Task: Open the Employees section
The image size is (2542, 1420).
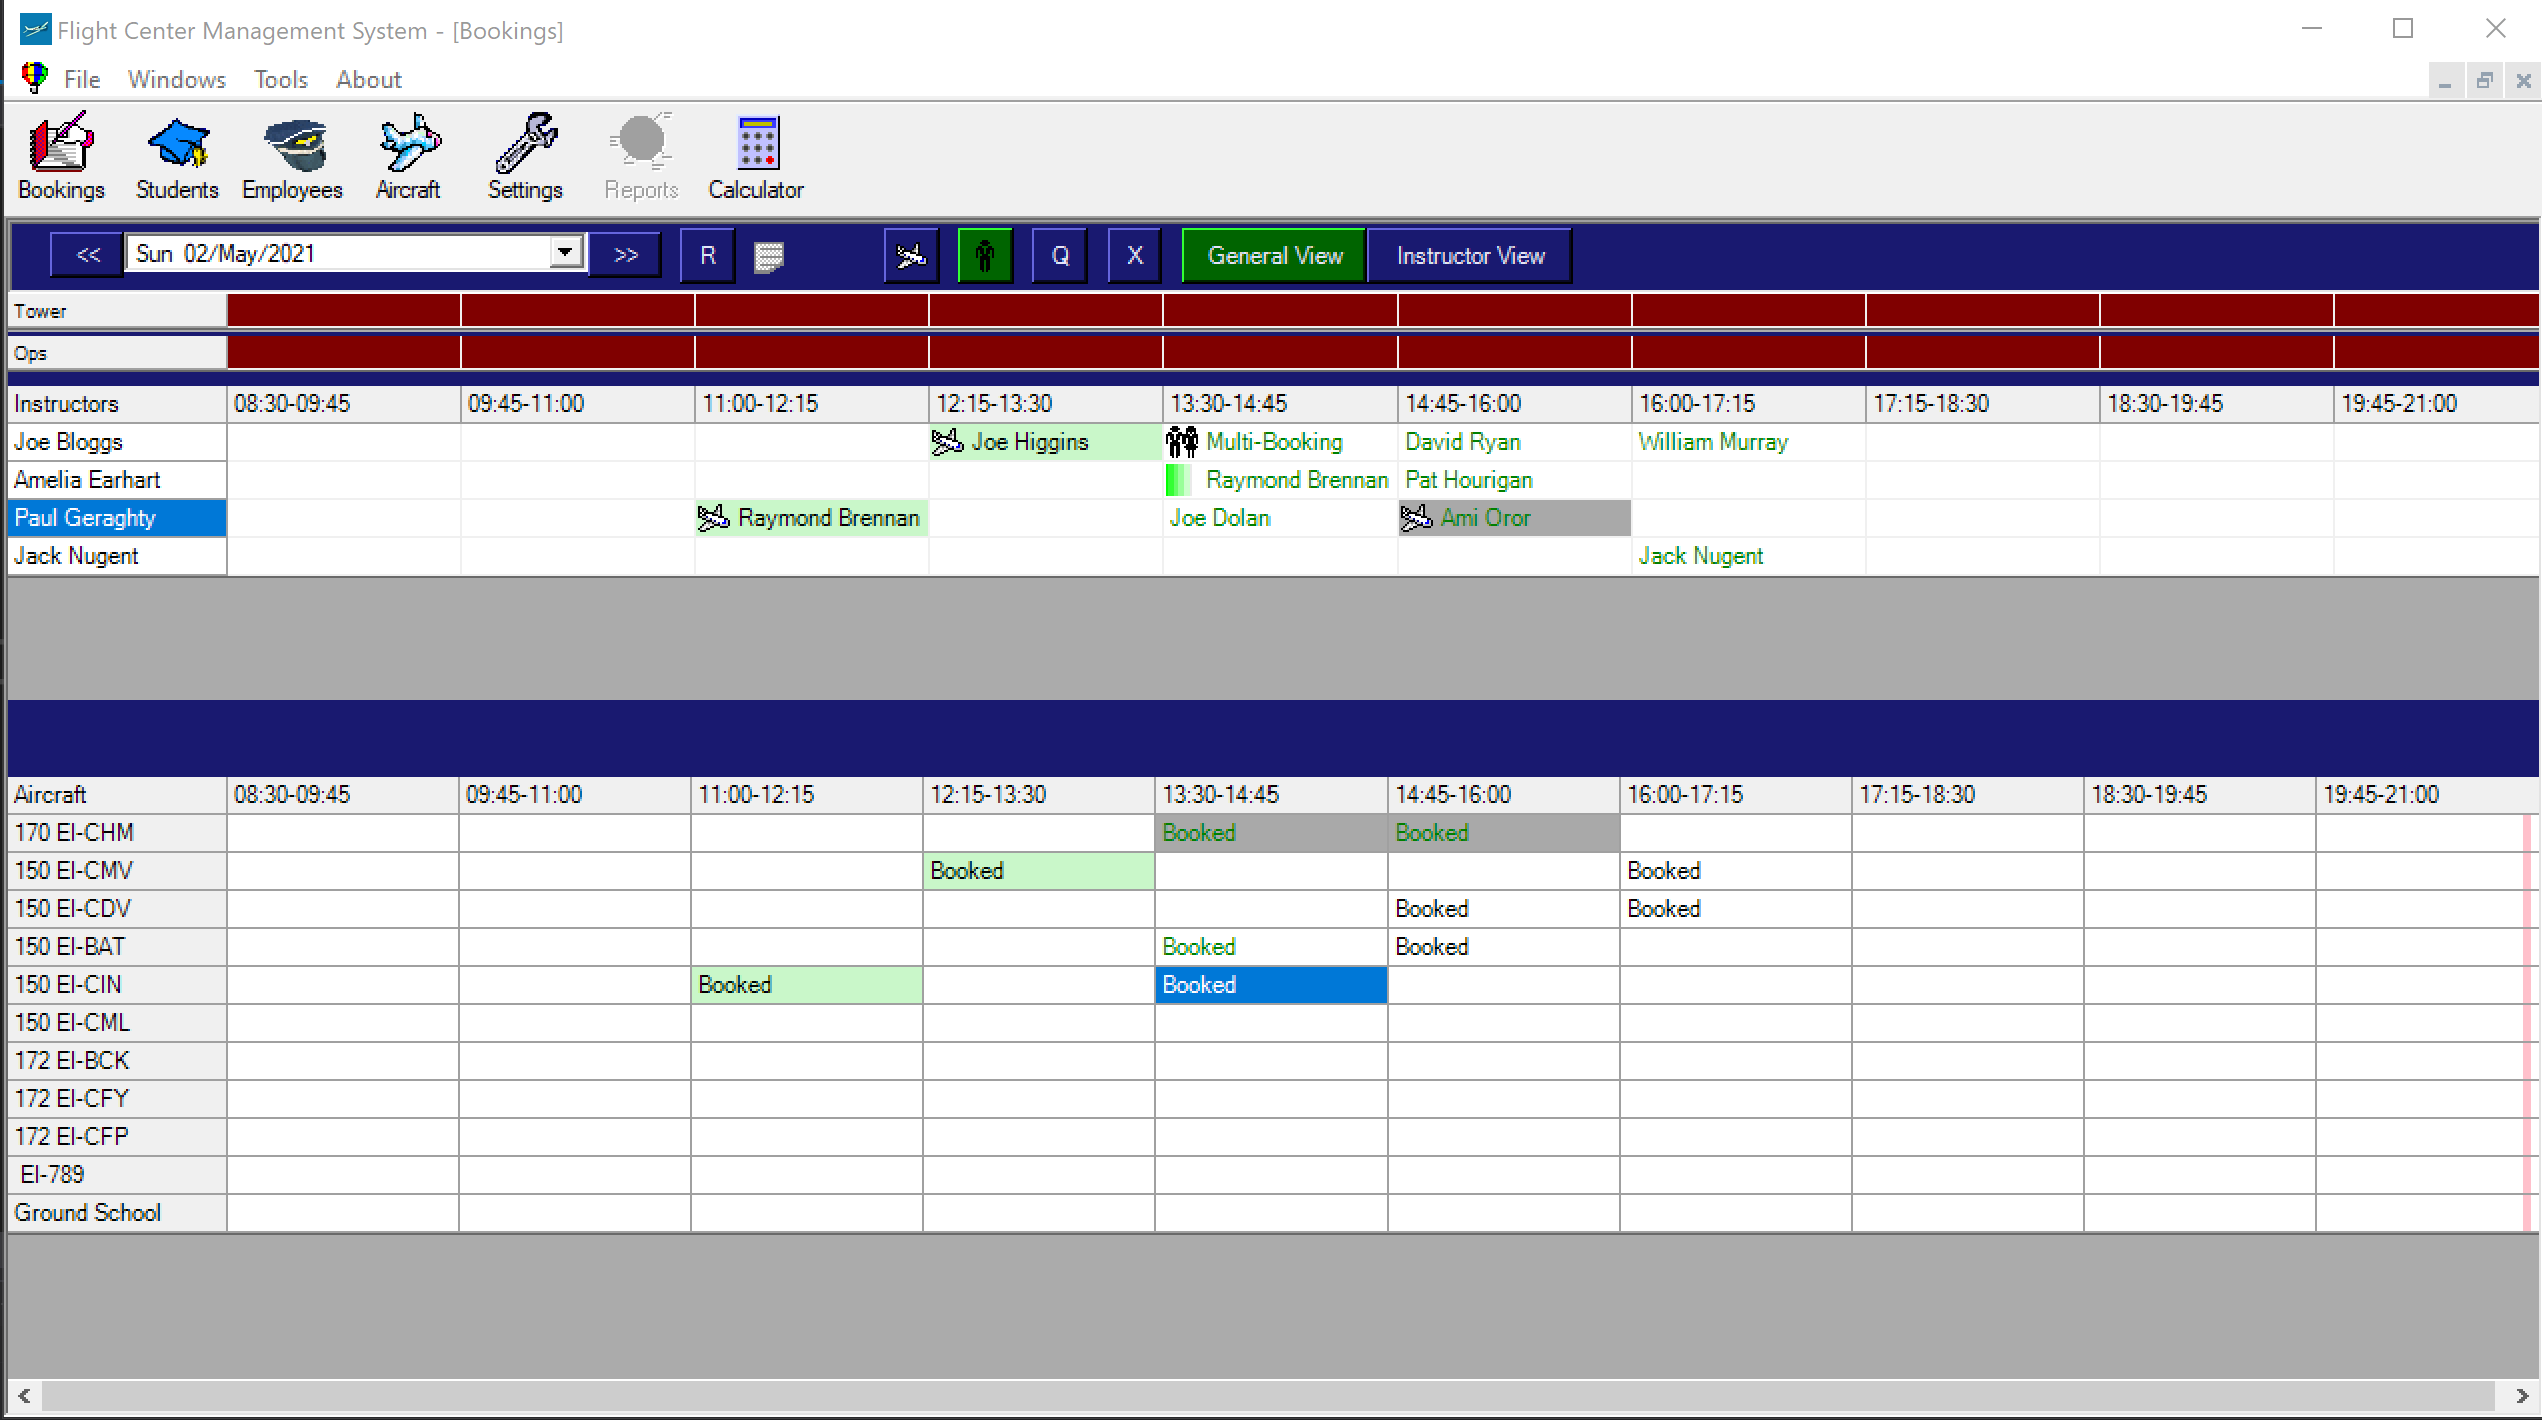Action: click(292, 155)
